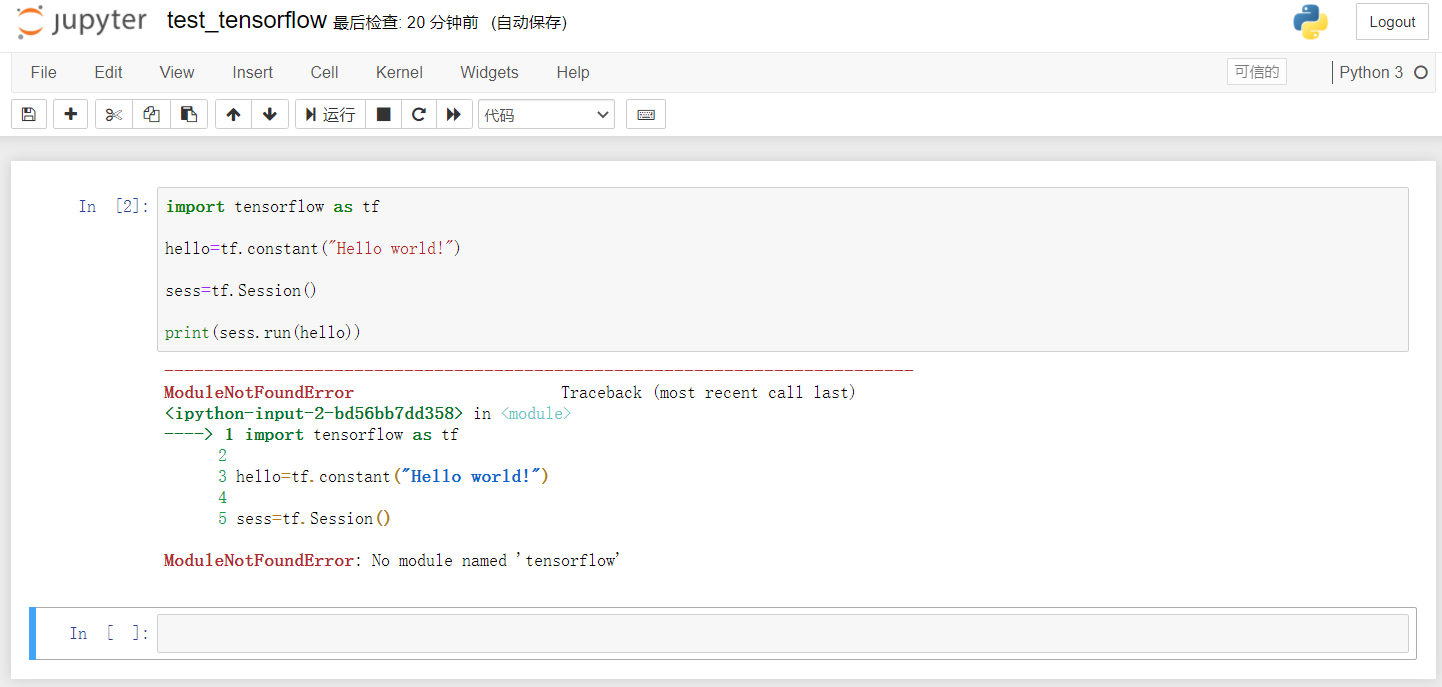This screenshot has width=1442, height=687.
Task: Click the Python 3 kernel name
Action: [1371, 72]
